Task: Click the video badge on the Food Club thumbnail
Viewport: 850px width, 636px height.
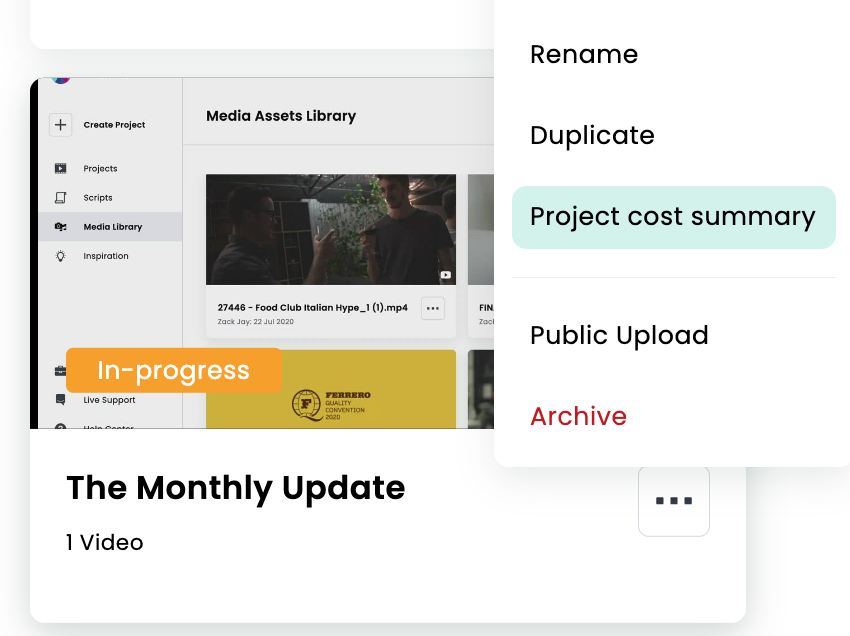Action: click(445, 275)
